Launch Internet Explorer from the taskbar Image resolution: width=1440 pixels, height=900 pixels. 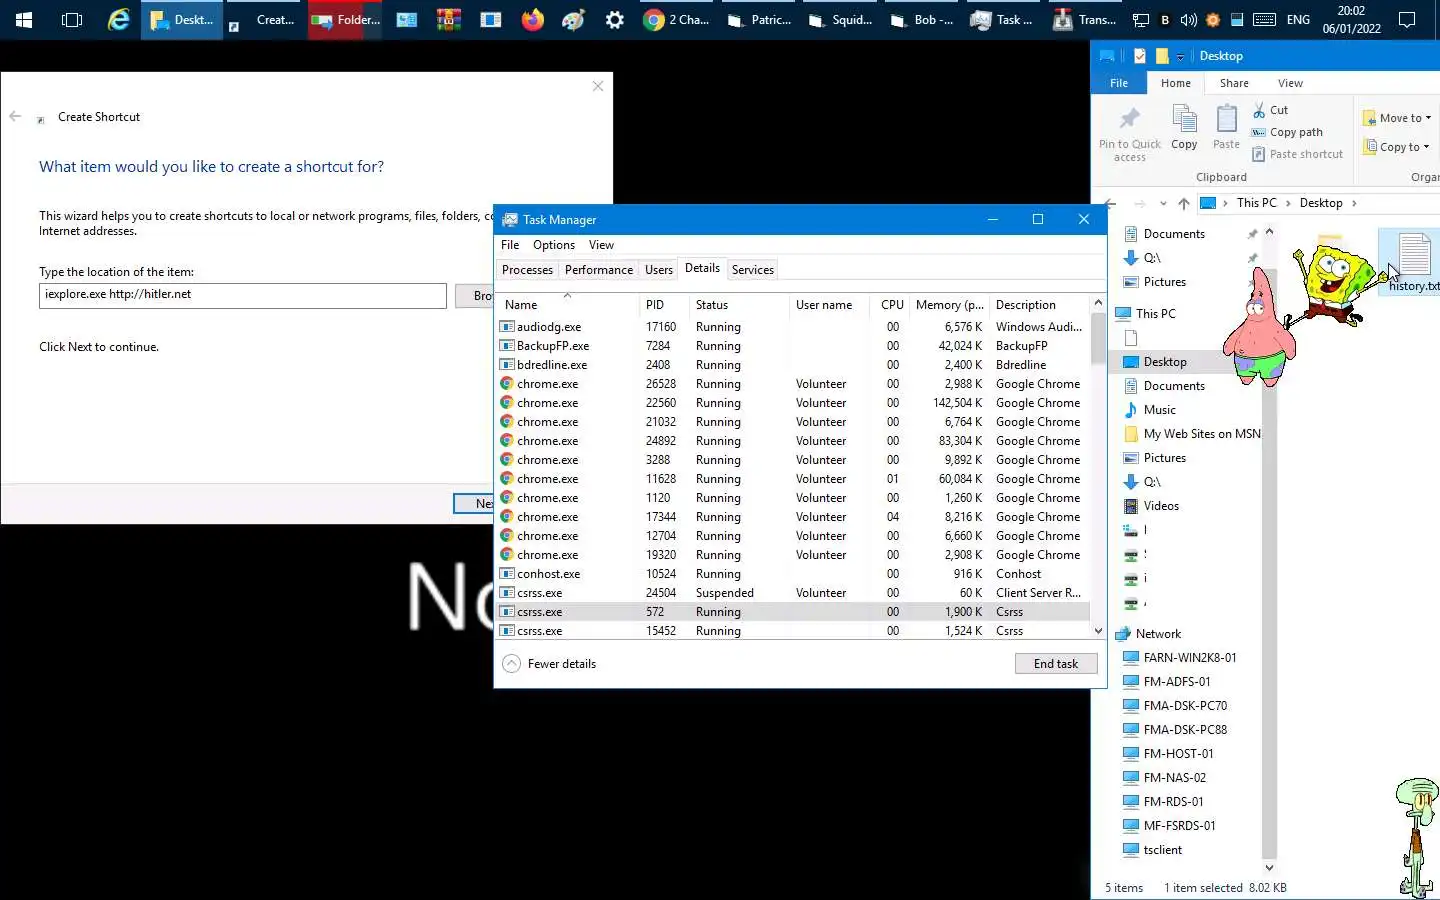[119, 20]
